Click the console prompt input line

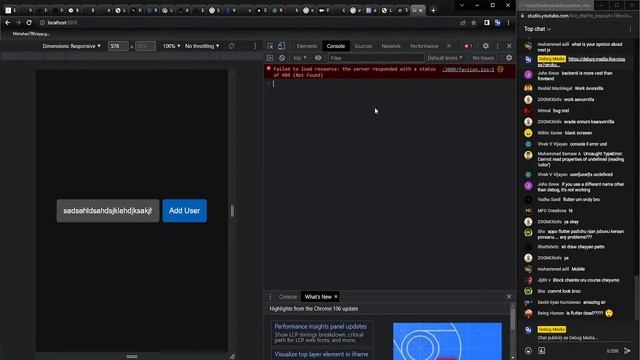(390, 84)
